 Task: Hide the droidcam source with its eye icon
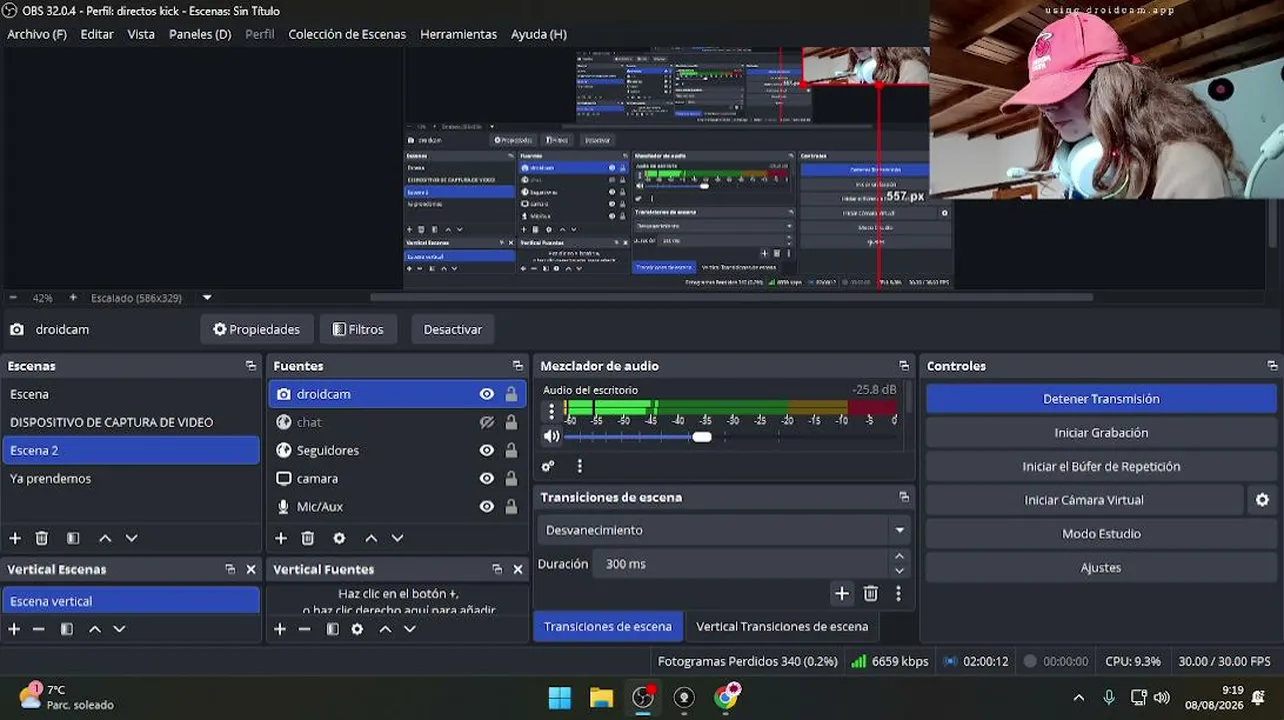487,394
